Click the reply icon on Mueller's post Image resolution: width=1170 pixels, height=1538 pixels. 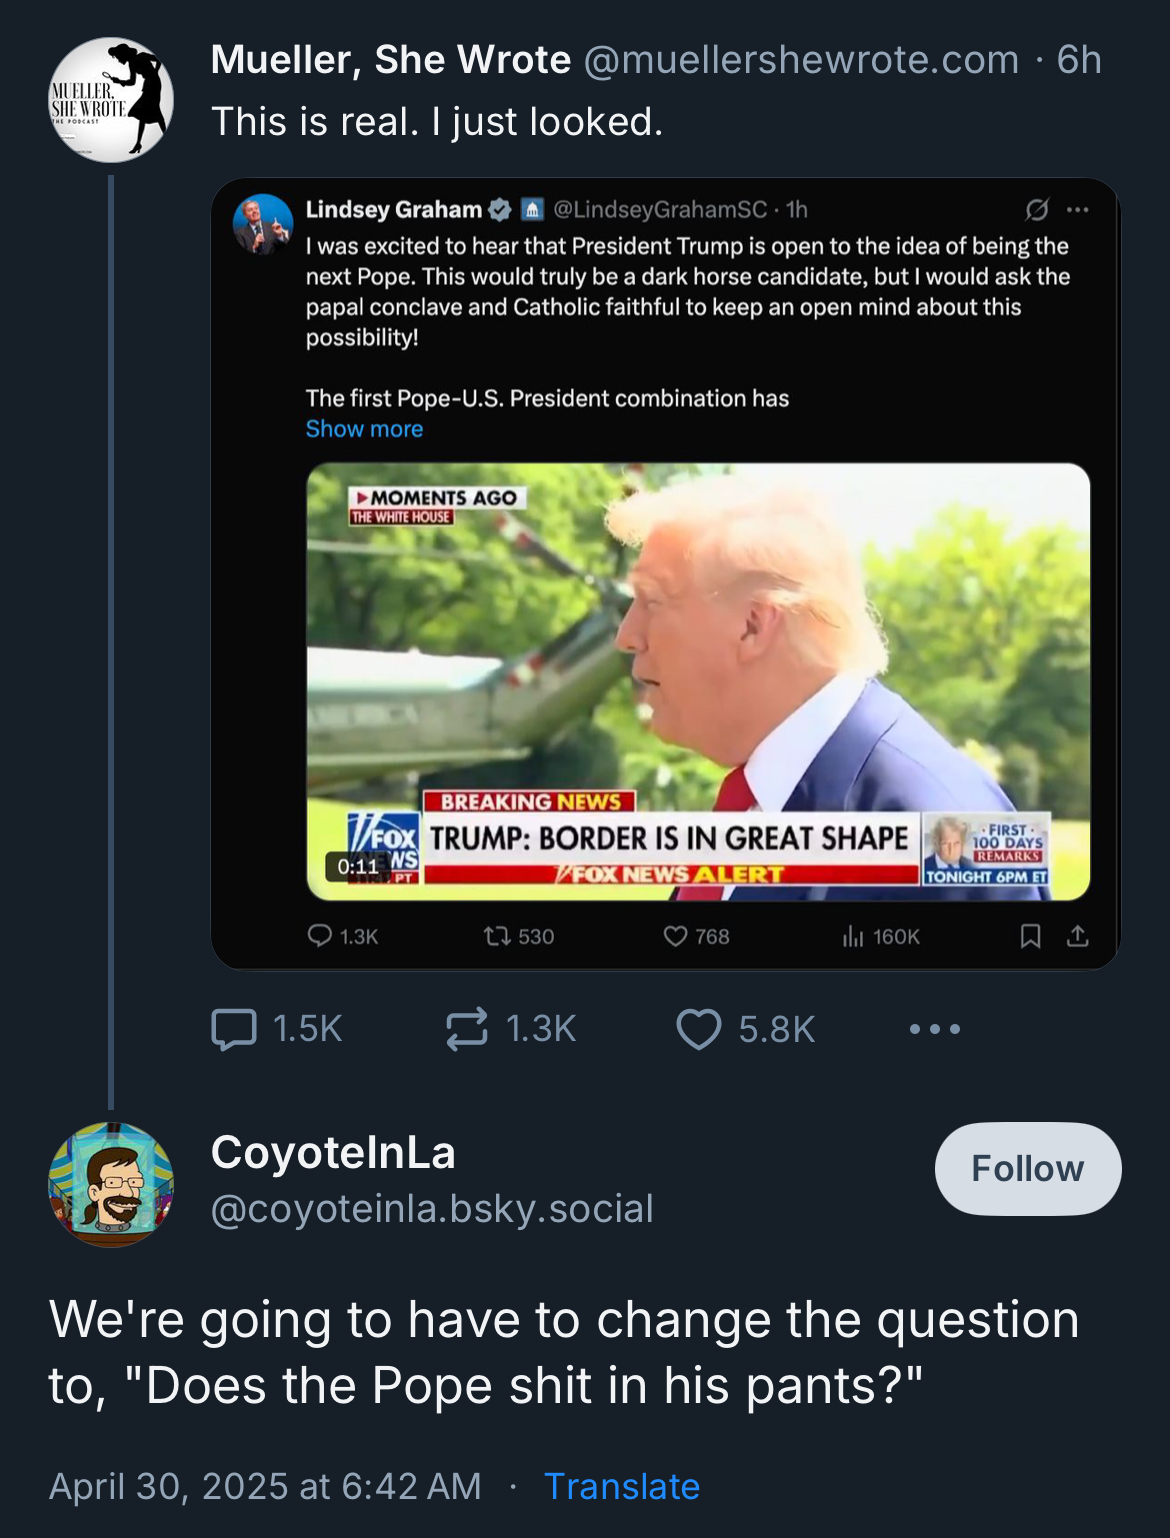(234, 1029)
